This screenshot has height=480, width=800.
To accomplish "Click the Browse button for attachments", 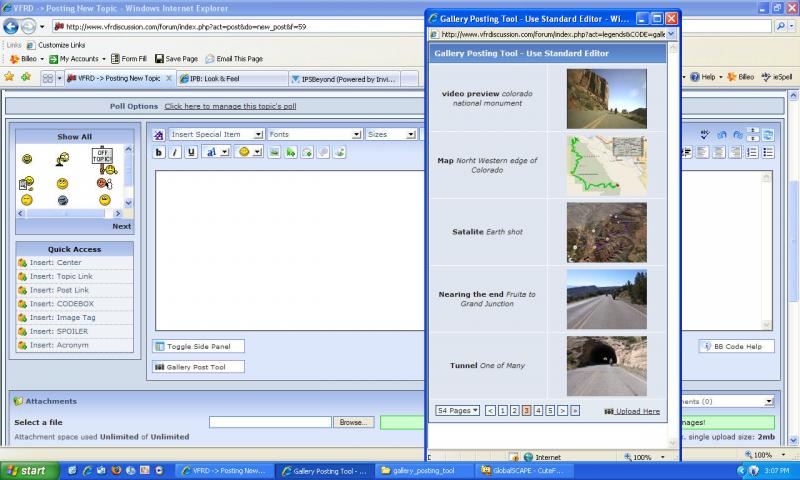I will point(353,422).
